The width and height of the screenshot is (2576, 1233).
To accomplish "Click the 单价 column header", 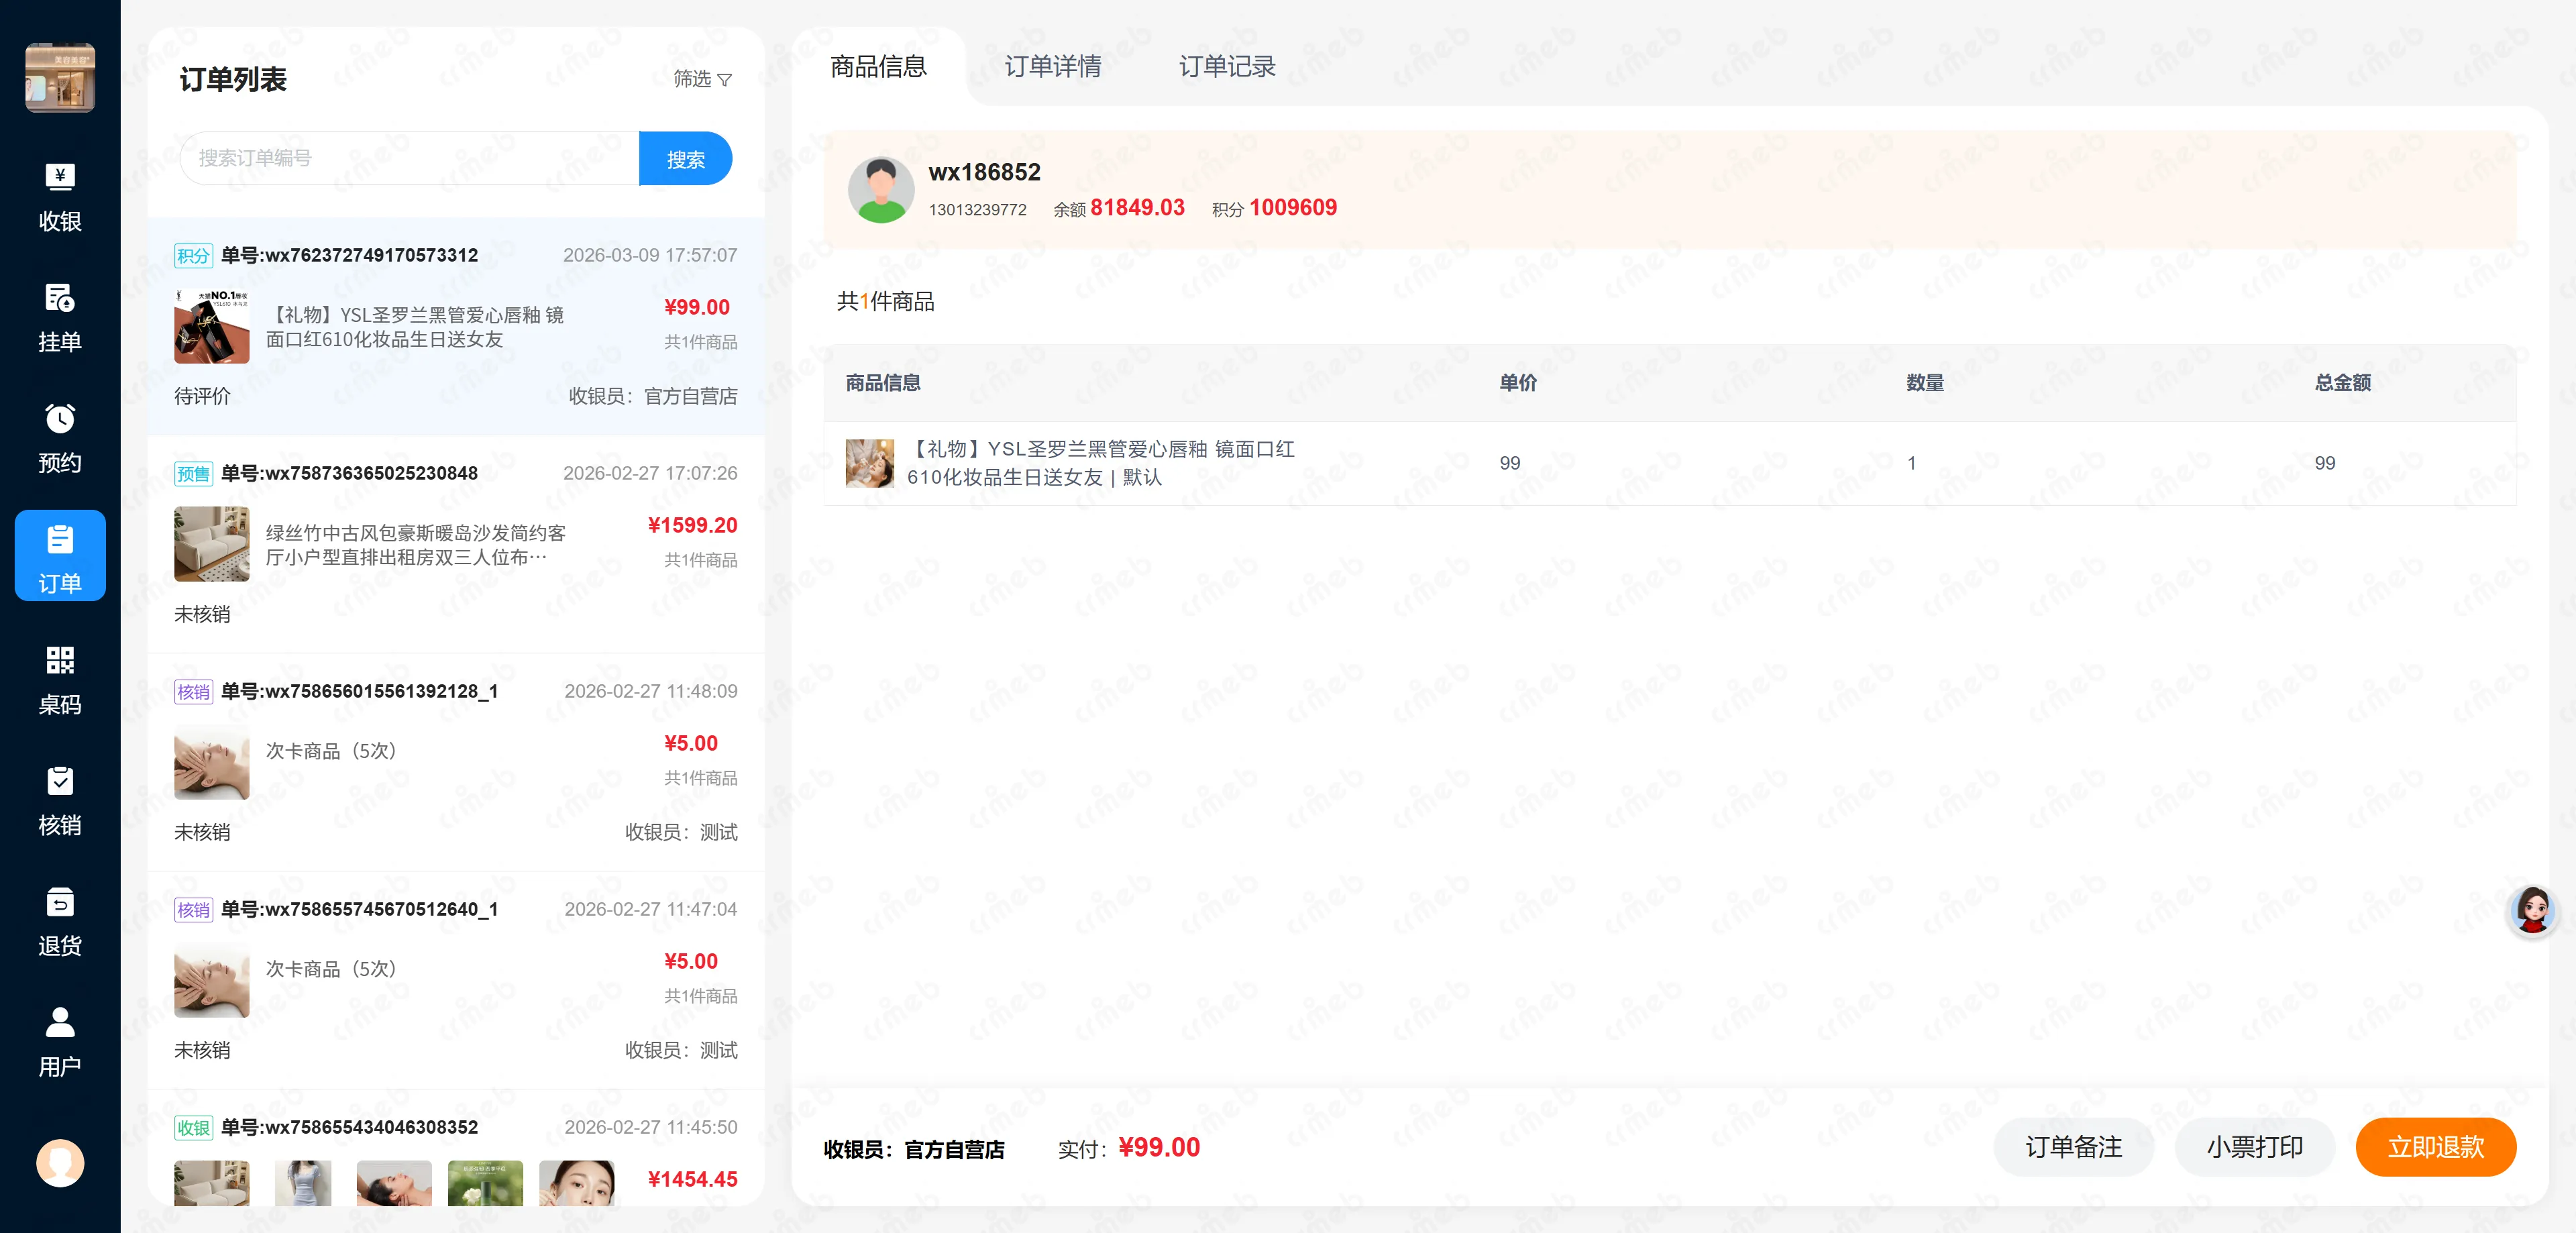I will [1518, 382].
